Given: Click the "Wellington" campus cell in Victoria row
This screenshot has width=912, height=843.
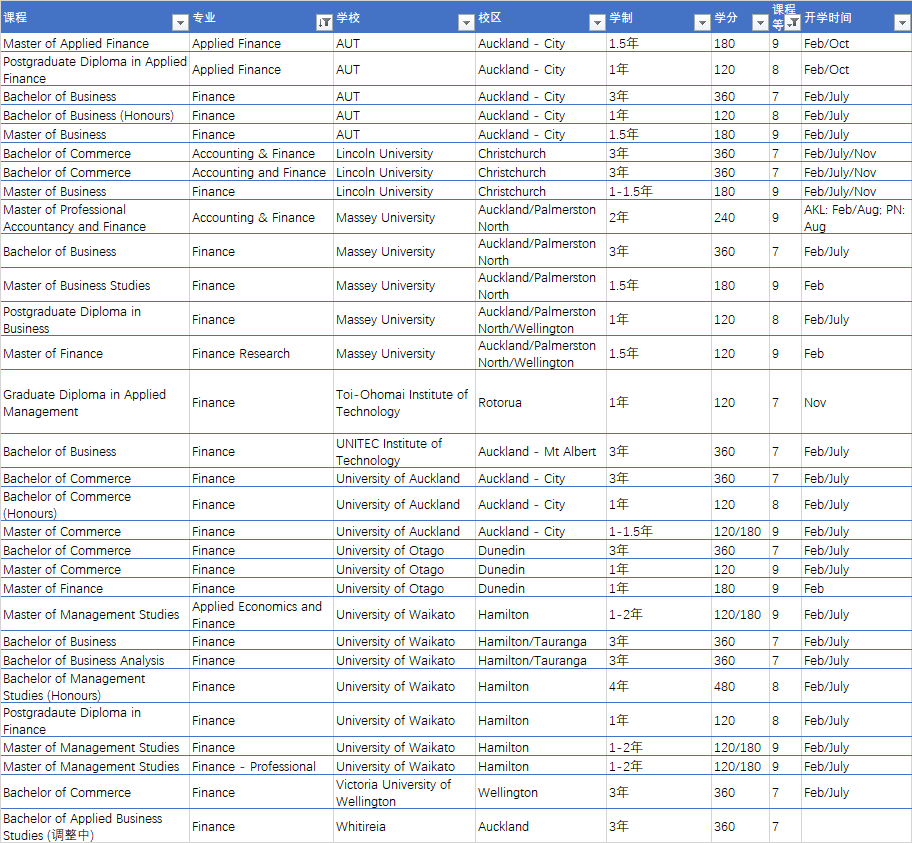Looking at the screenshot, I should 541,792.
